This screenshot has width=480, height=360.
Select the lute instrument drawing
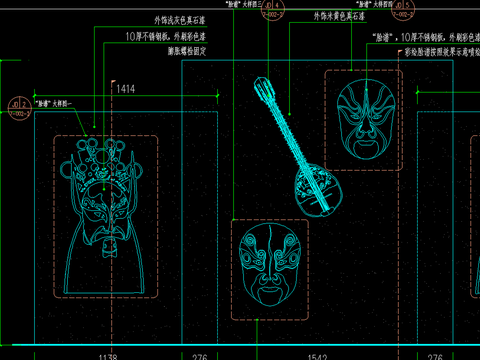pyautogui.click(x=298, y=147)
